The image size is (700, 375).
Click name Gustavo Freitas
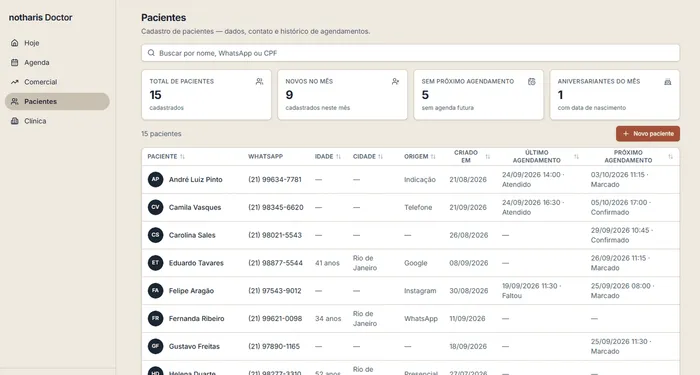coord(194,346)
